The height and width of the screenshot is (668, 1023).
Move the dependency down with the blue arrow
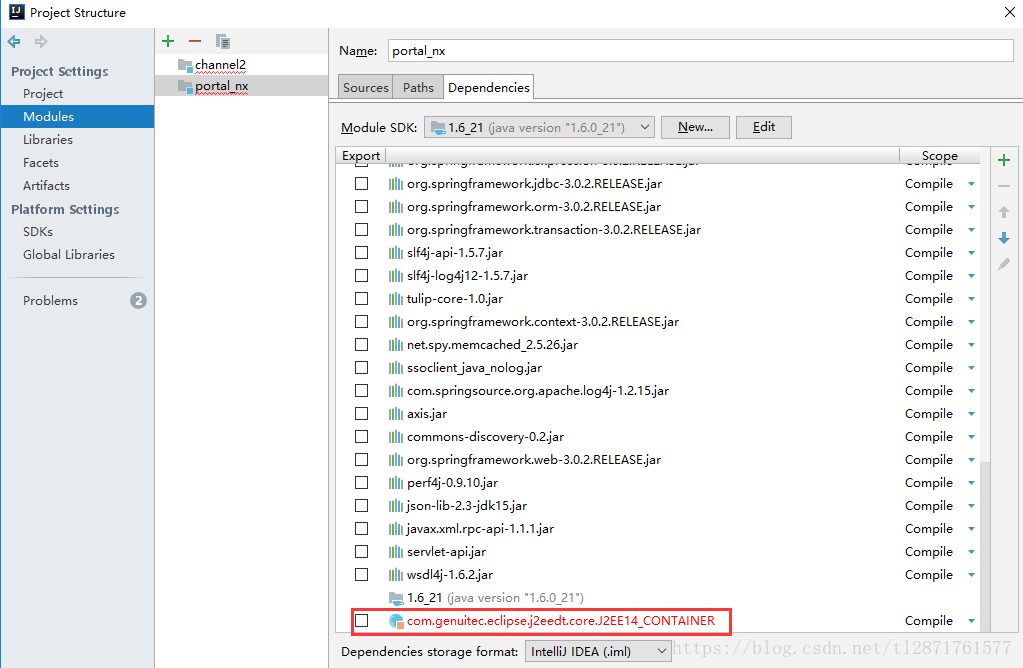click(x=1004, y=238)
